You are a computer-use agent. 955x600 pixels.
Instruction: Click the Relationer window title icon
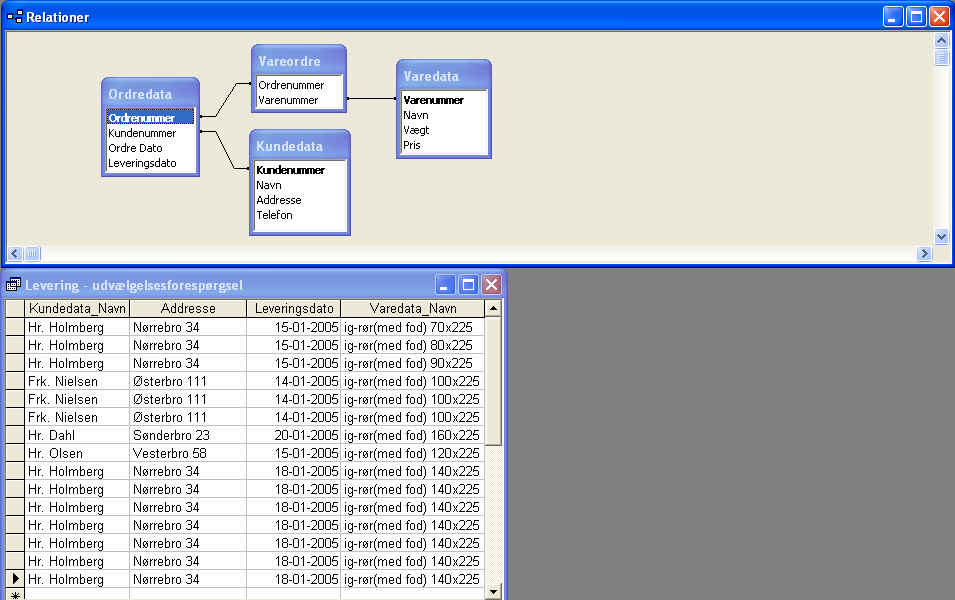[x=14, y=17]
